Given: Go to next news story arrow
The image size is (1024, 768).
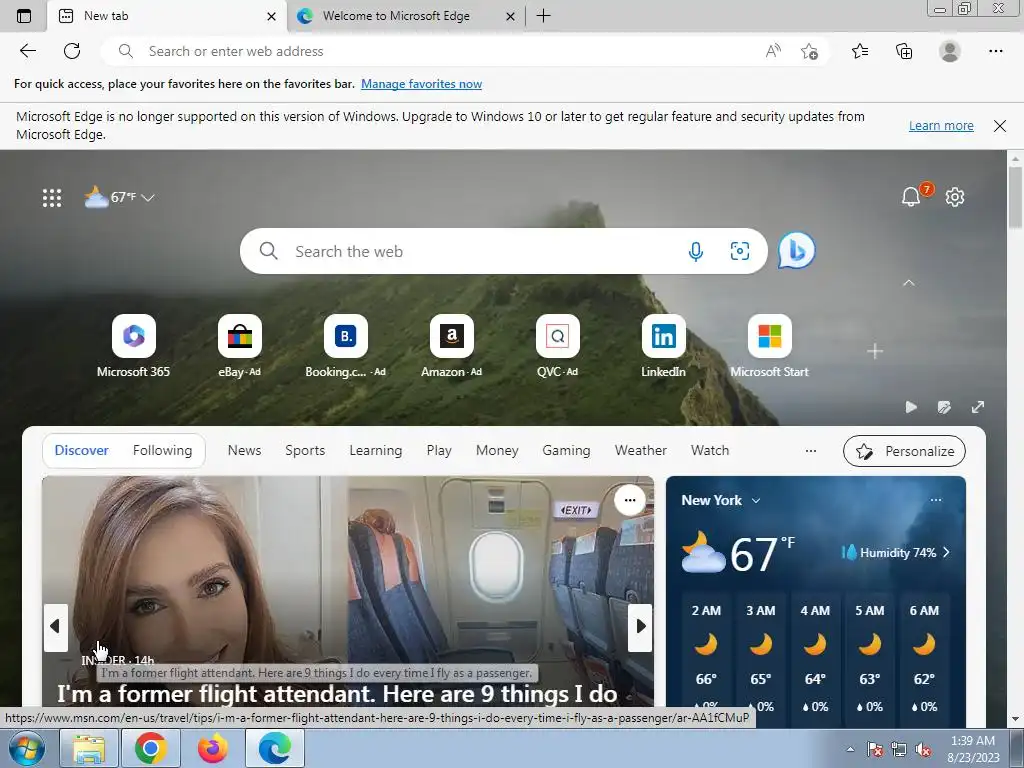Looking at the screenshot, I should (640, 627).
